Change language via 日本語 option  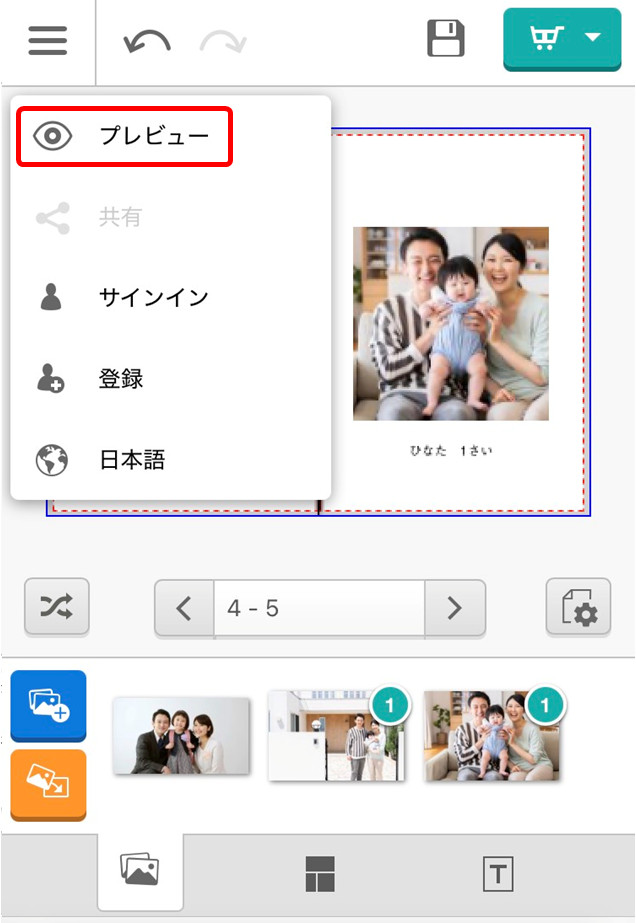pos(131,460)
